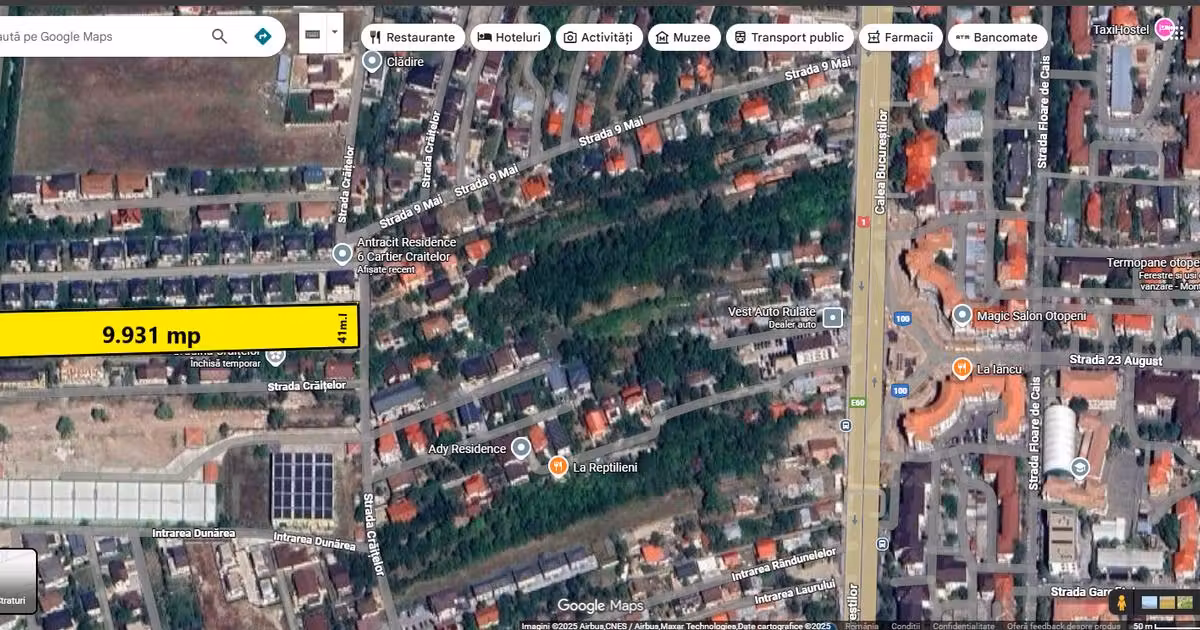Viewport: 1200px width, 630px height.
Task: Click the school icon near Strada Floare de Cais
Action: (x=1079, y=467)
